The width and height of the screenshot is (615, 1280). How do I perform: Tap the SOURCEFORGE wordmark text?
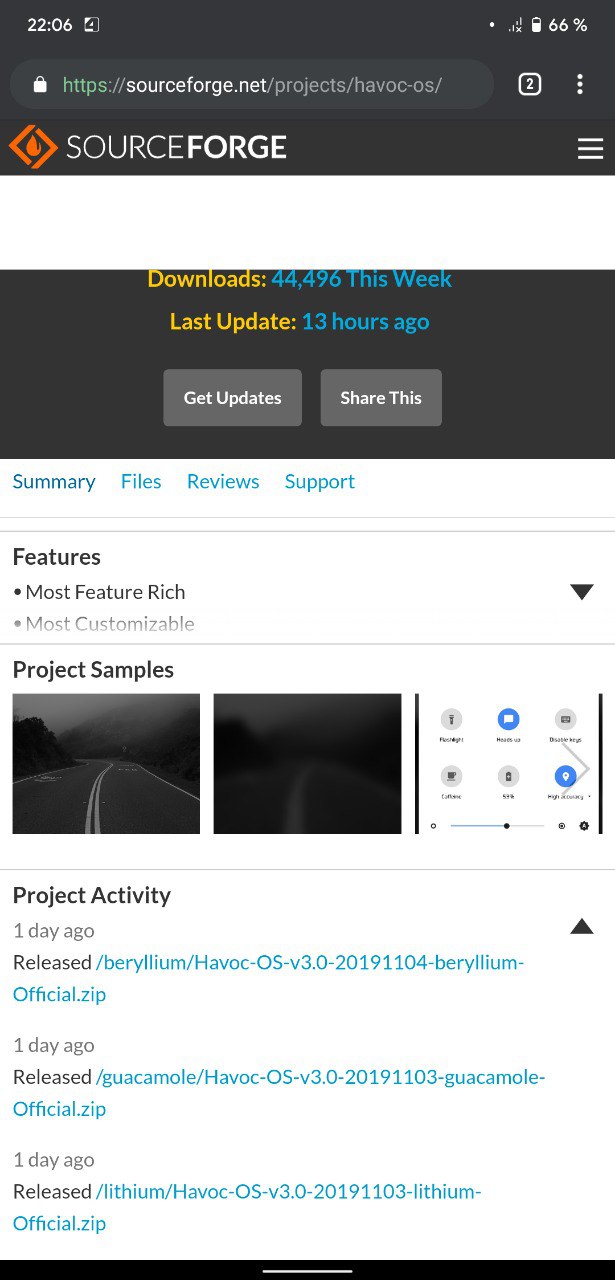[x=176, y=148]
